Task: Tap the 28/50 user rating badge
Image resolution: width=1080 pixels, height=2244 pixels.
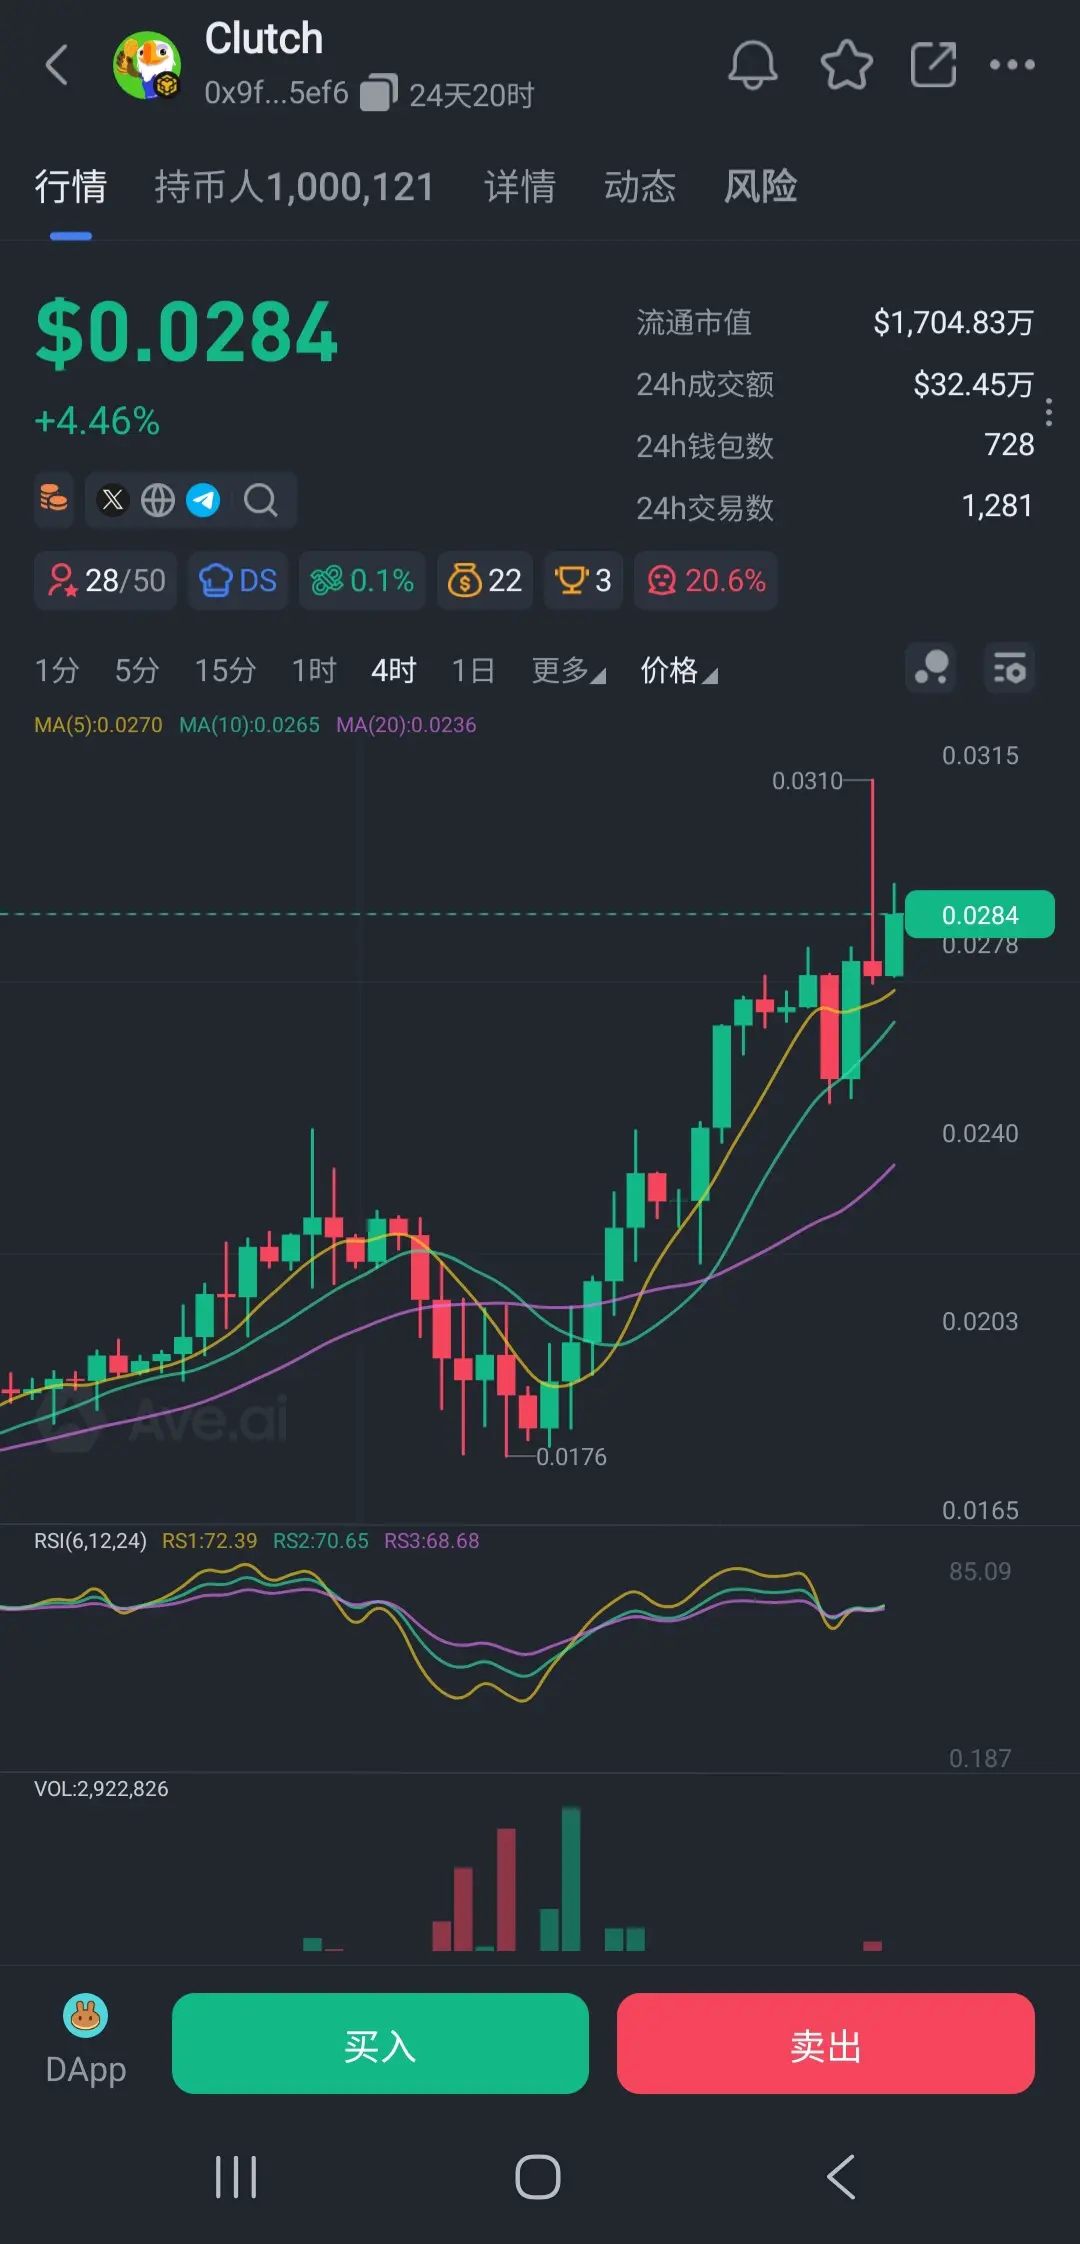Action: [106, 580]
